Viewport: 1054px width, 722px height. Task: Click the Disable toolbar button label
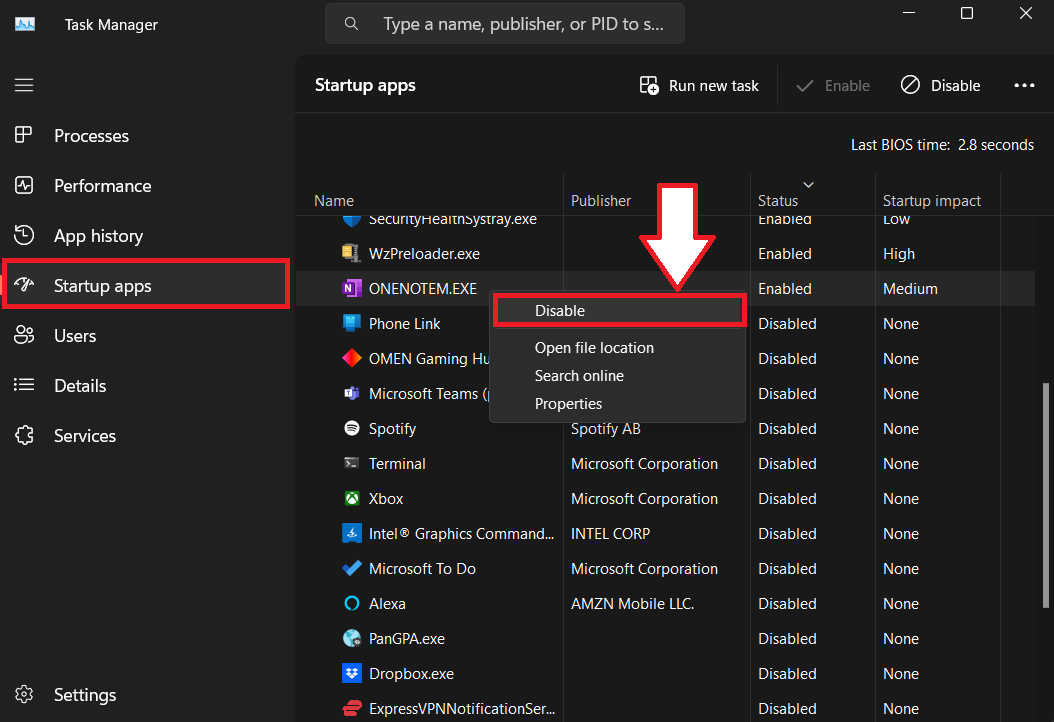coord(955,85)
